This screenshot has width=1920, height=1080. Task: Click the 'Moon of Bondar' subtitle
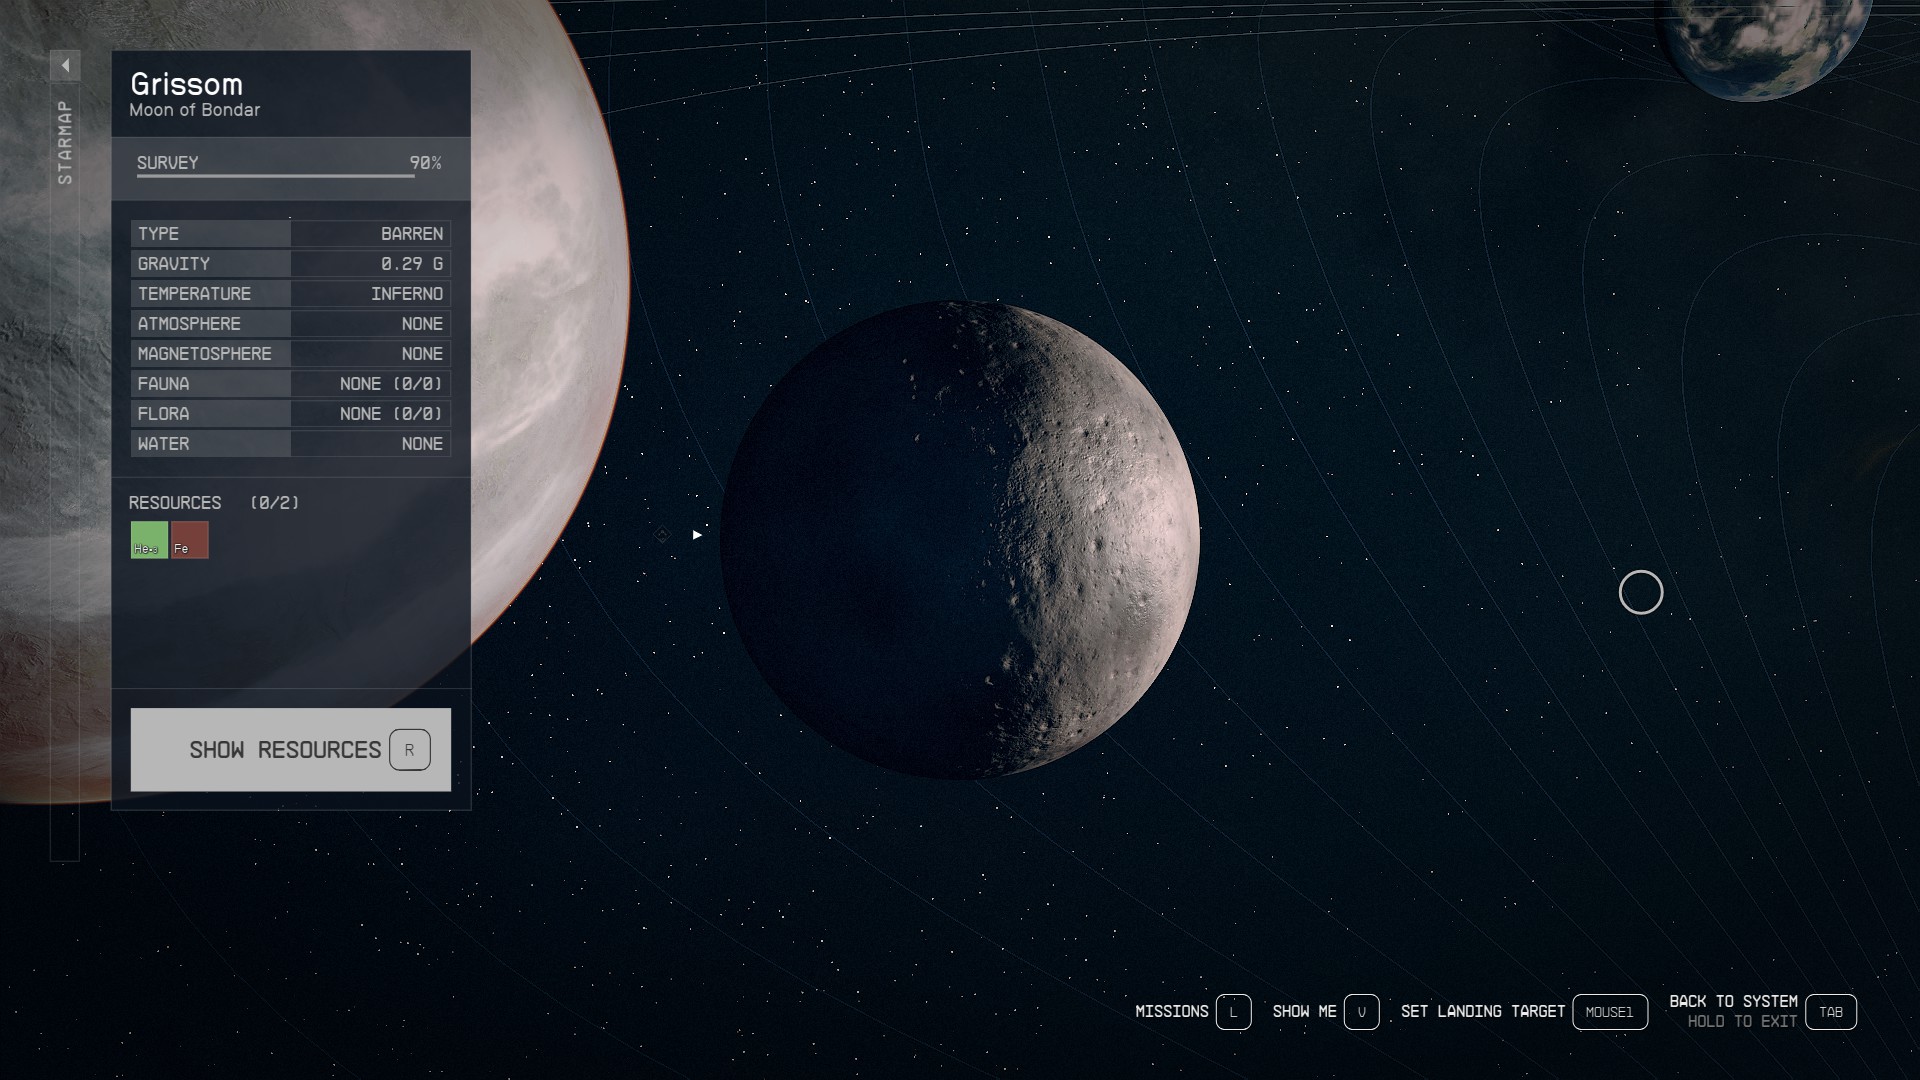[195, 110]
